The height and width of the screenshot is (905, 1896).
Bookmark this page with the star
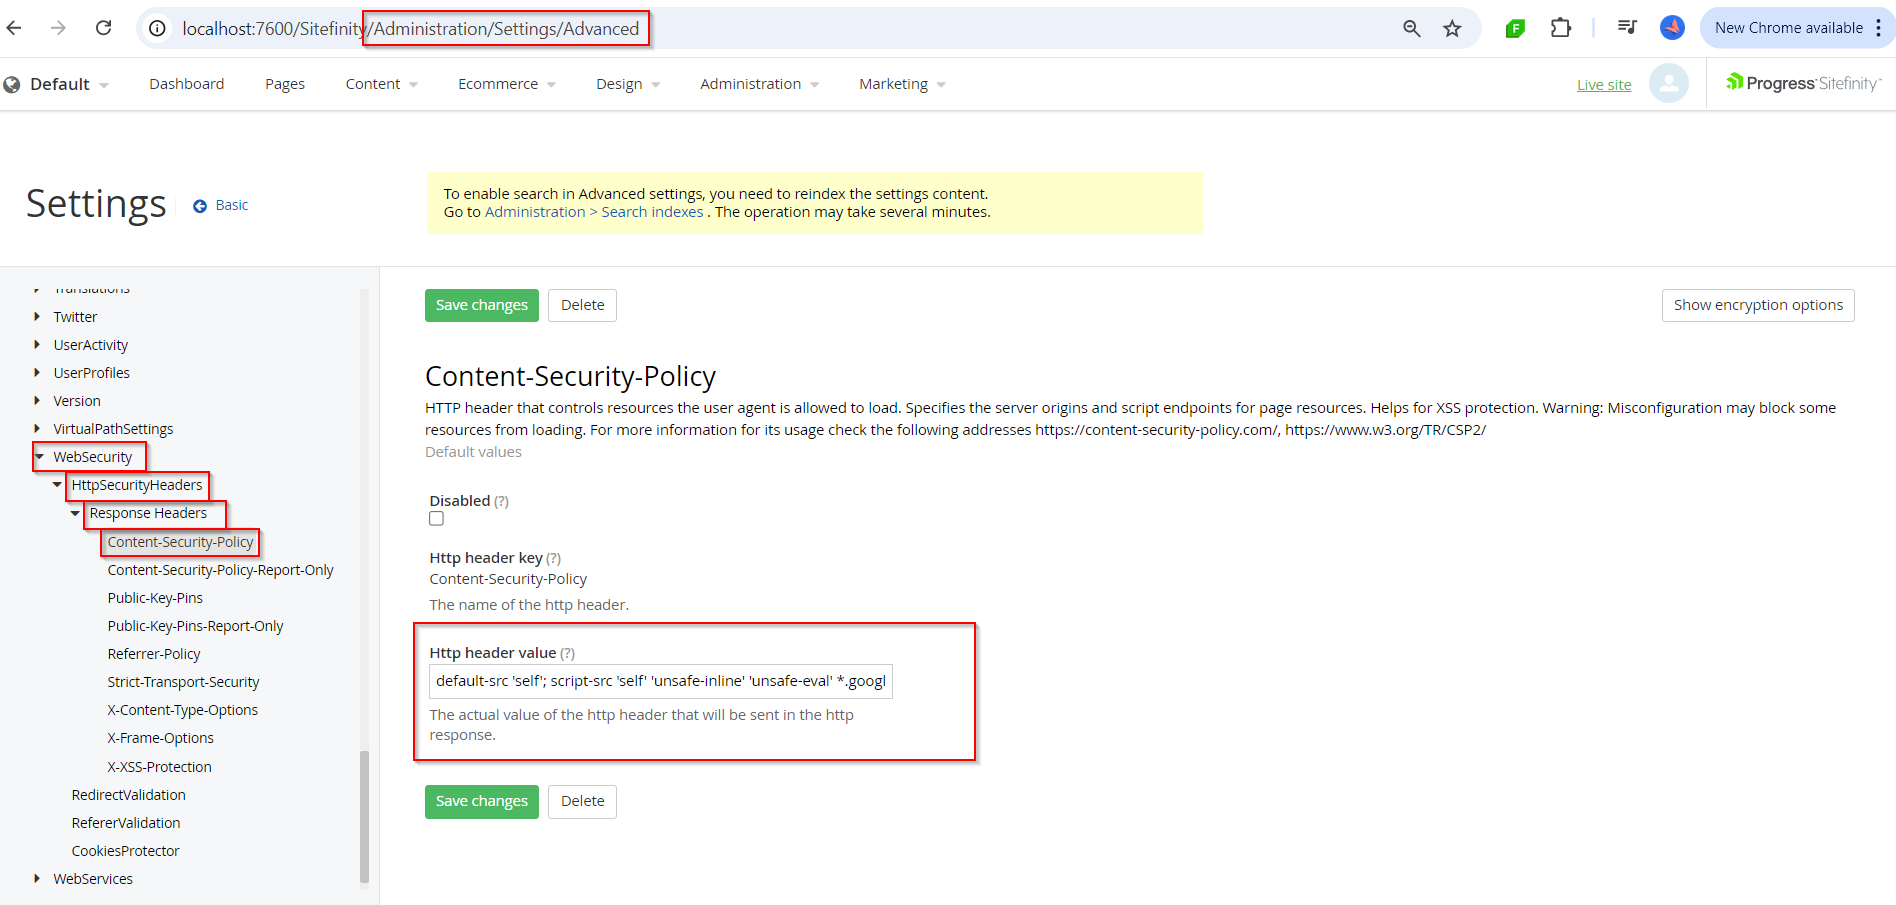point(1452,28)
